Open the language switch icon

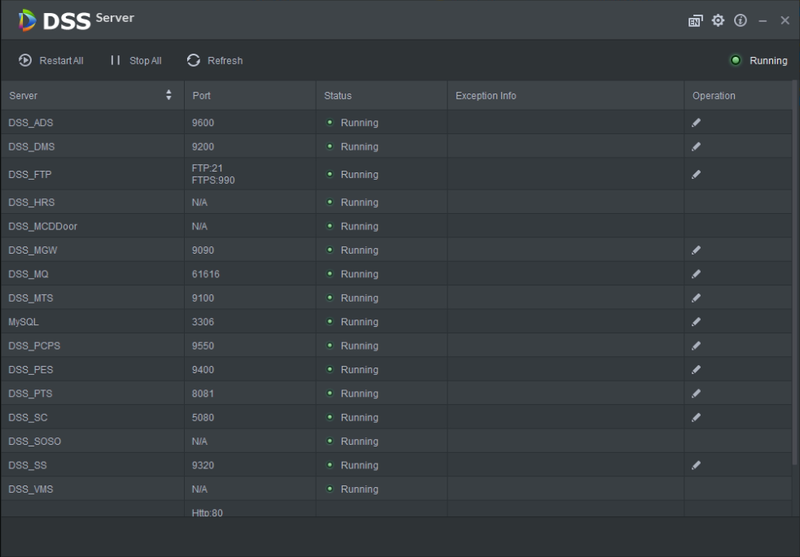click(x=695, y=20)
